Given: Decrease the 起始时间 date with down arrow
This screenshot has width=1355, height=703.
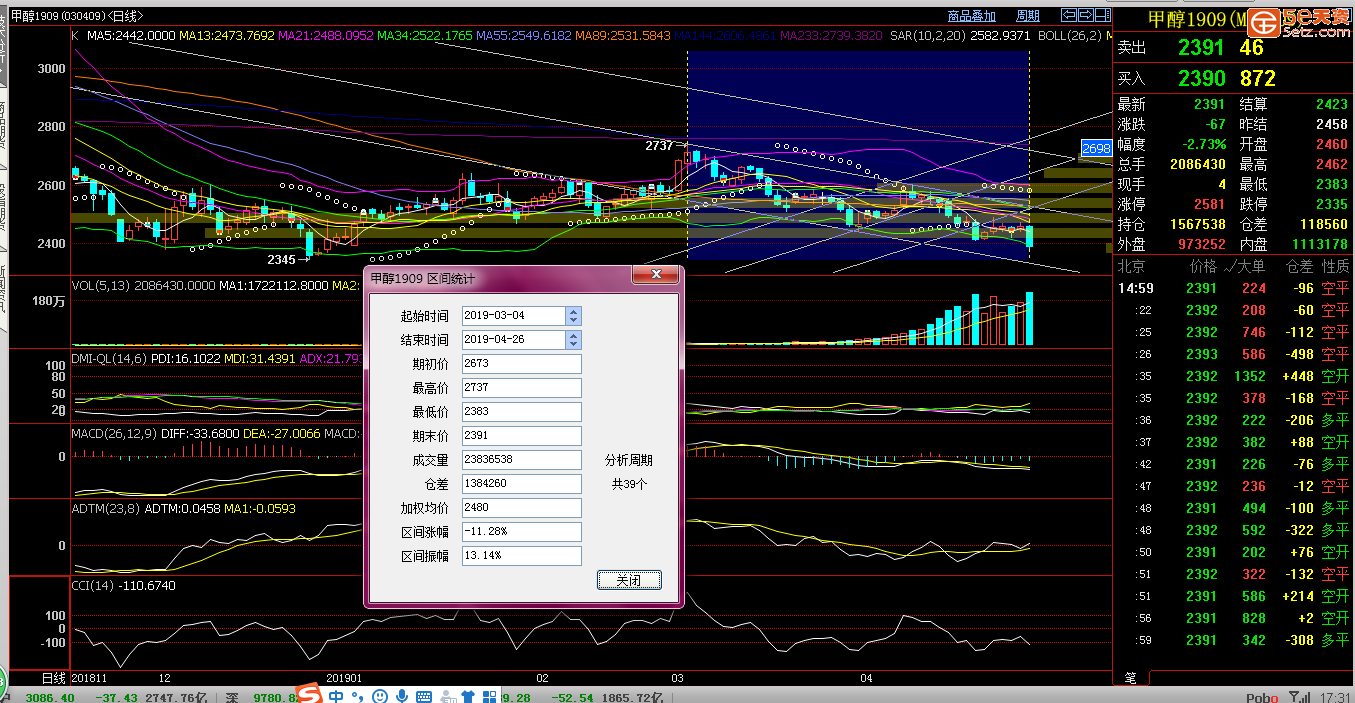Looking at the screenshot, I should (573, 320).
